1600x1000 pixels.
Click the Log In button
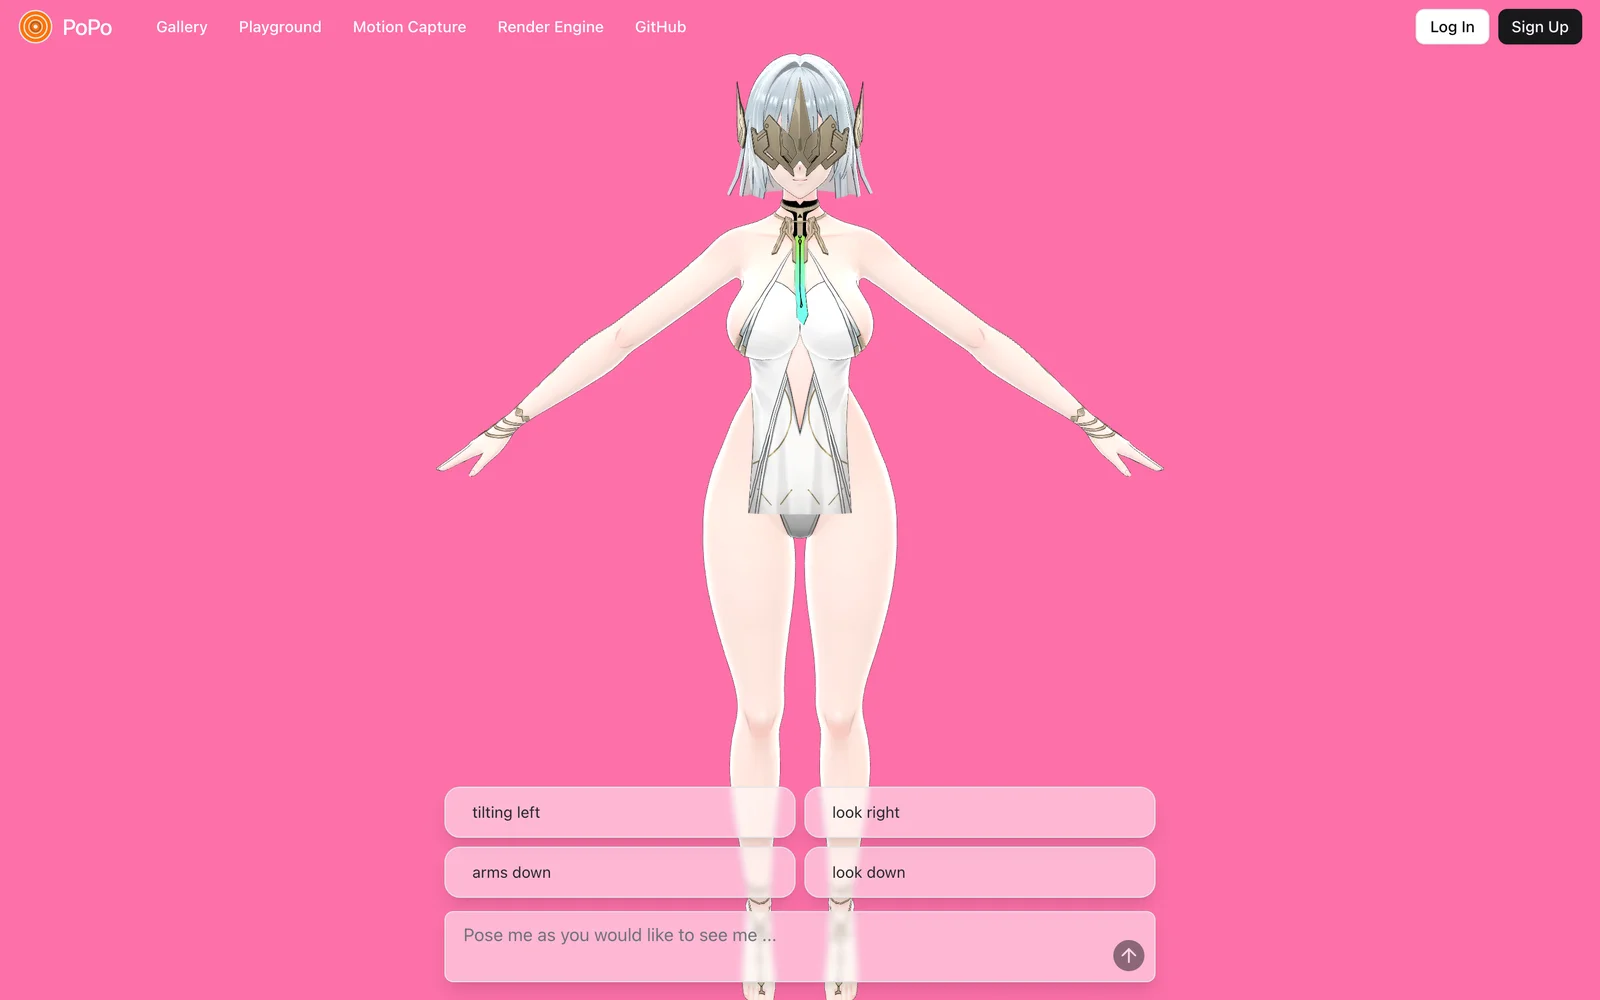pos(1452,27)
